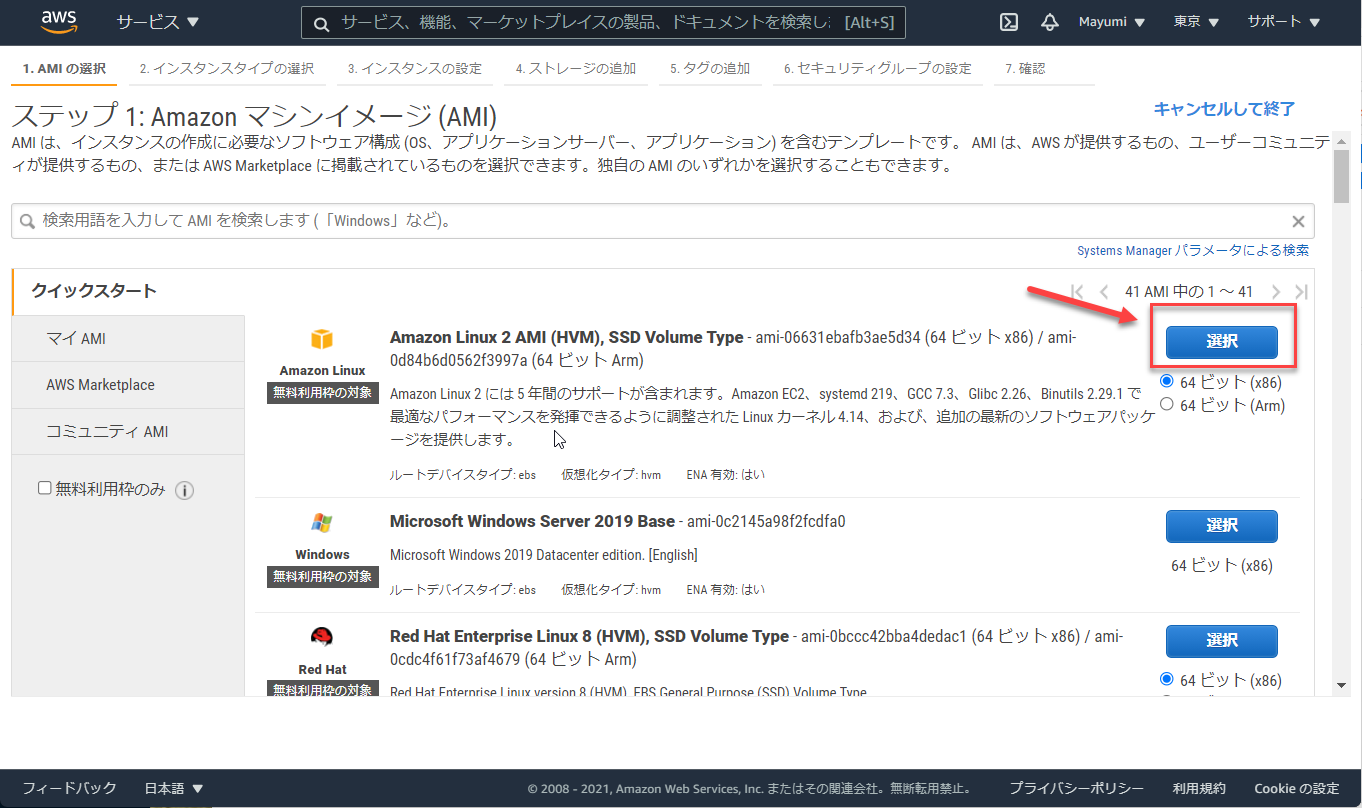Click the Red Hat logo icon
The height and width of the screenshot is (808, 1362).
click(321, 637)
